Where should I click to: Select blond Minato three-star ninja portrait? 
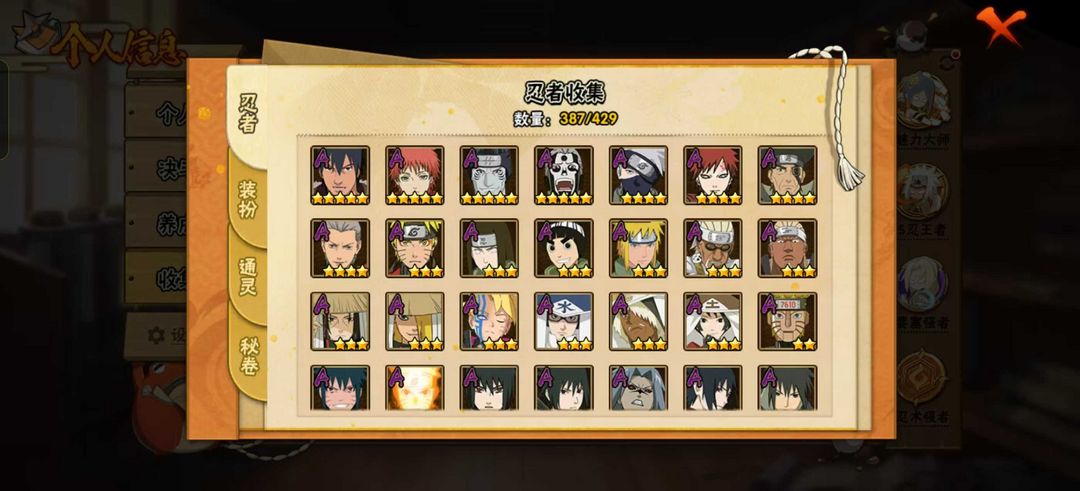coord(638,248)
